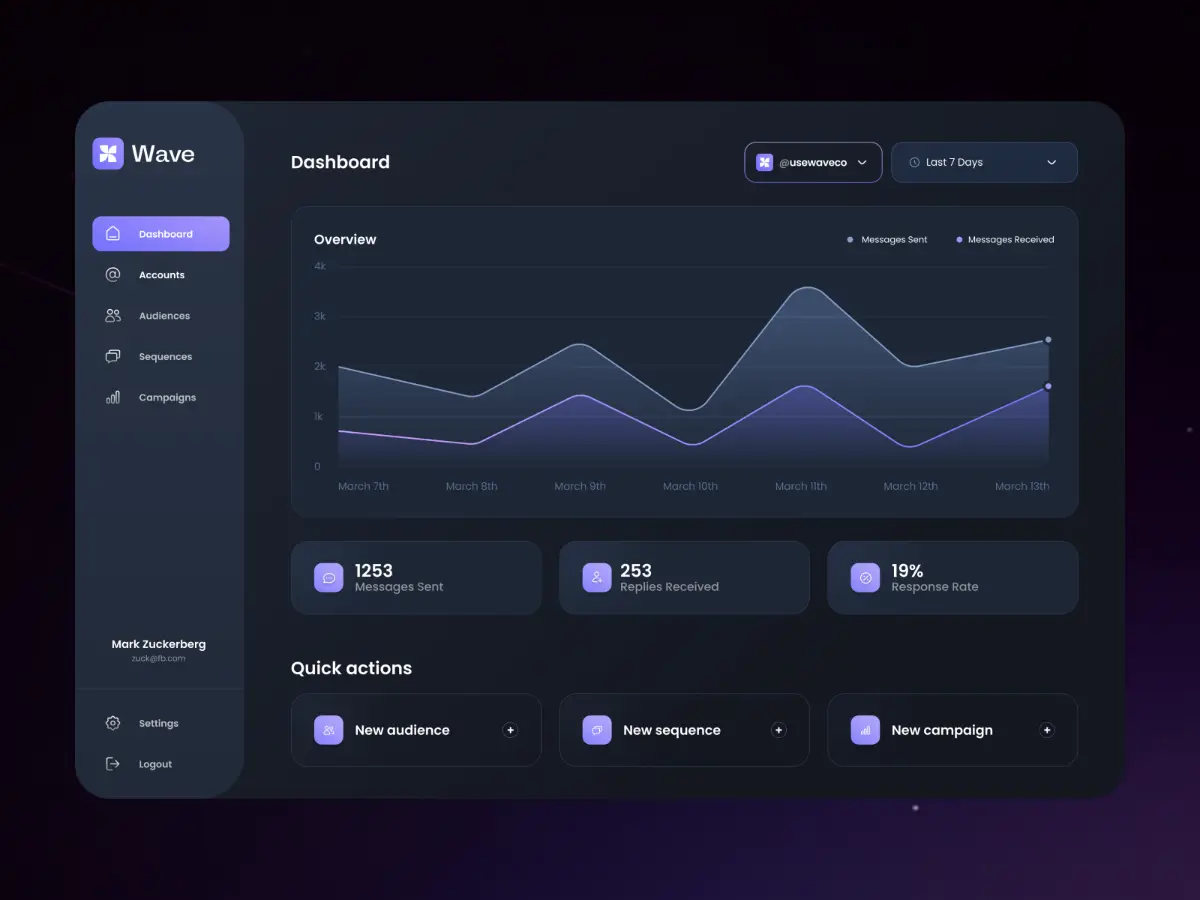Click the March 13th Messages Sent data point
The image size is (1200, 900).
click(x=1048, y=340)
